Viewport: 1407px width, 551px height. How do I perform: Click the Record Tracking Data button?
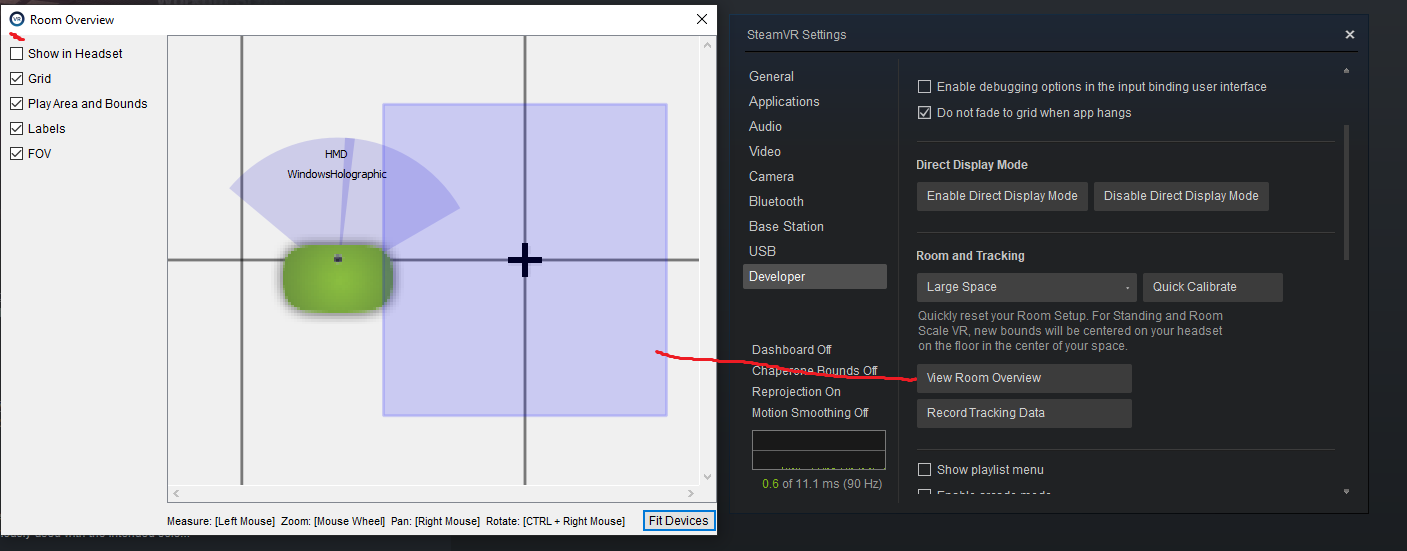pos(1024,413)
